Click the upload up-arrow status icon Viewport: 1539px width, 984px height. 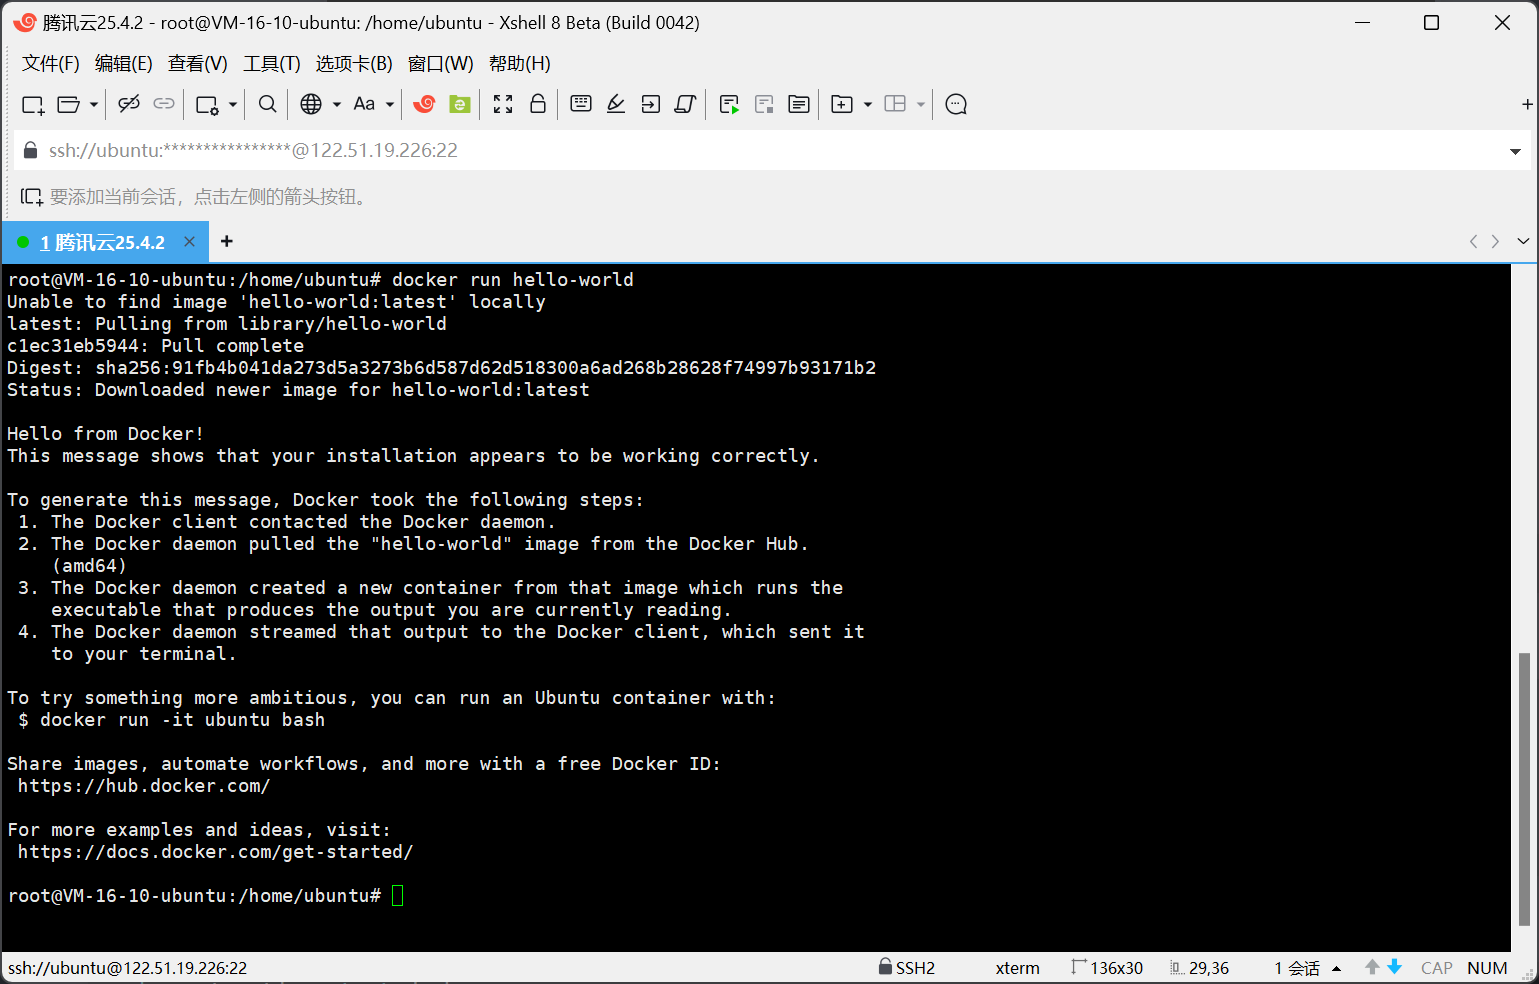[x=1372, y=967]
